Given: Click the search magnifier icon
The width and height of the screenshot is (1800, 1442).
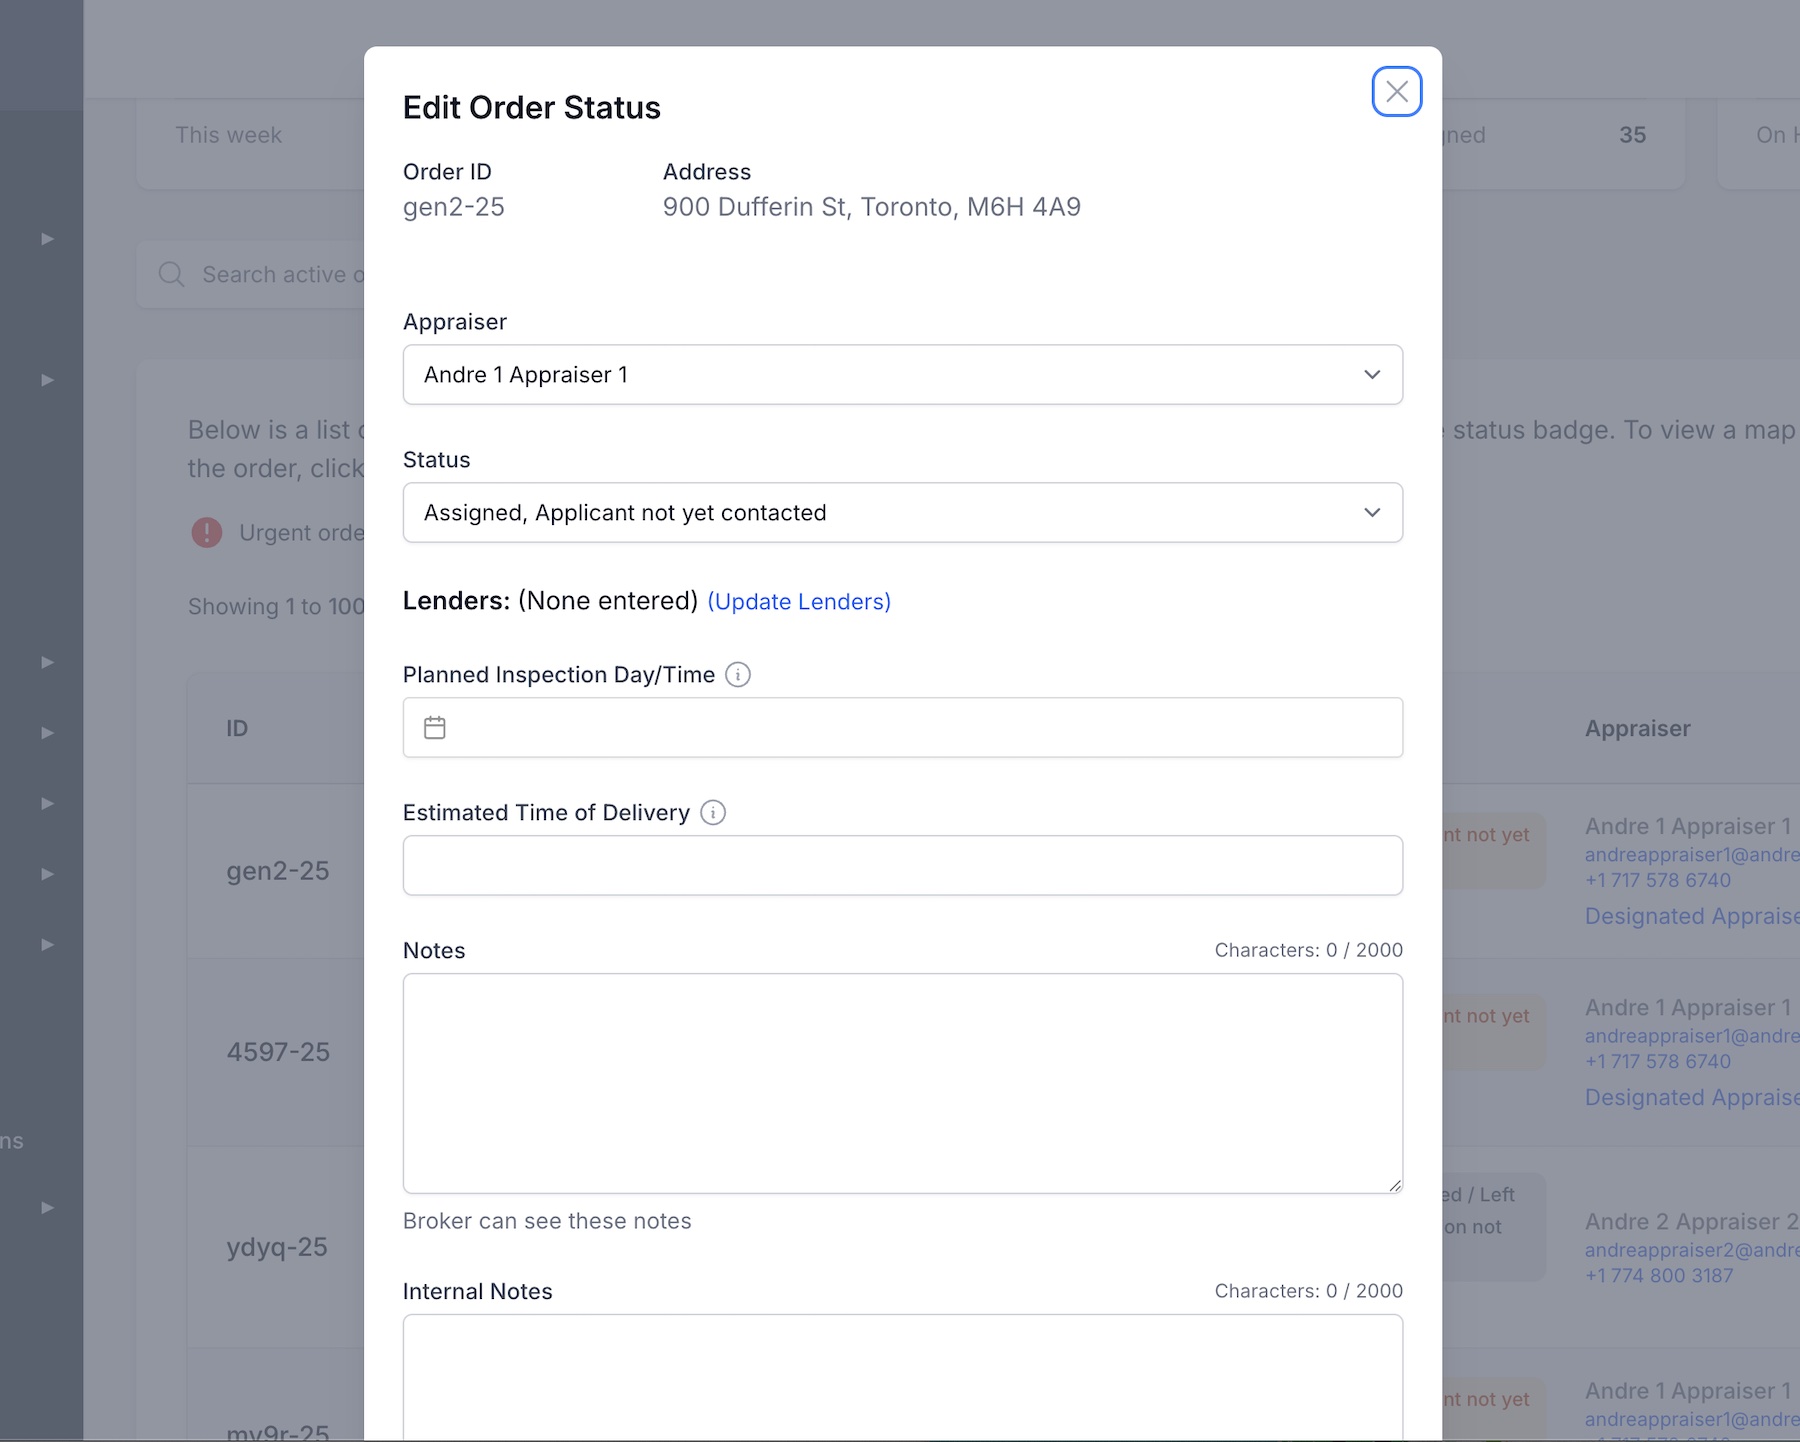Looking at the screenshot, I should pos(172,275).
